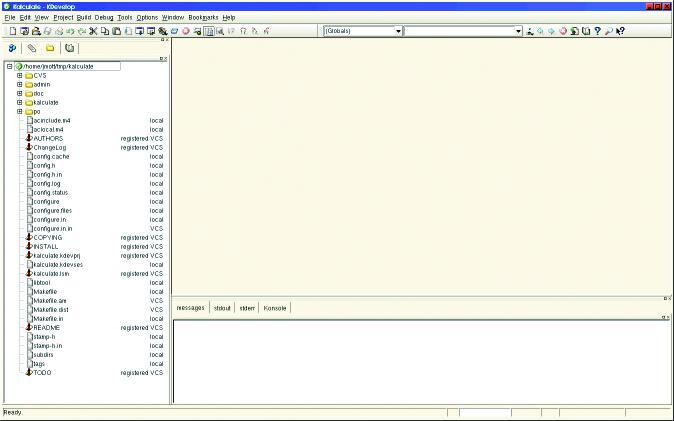Expand the kalculate folder node

[x=19, y=102]
